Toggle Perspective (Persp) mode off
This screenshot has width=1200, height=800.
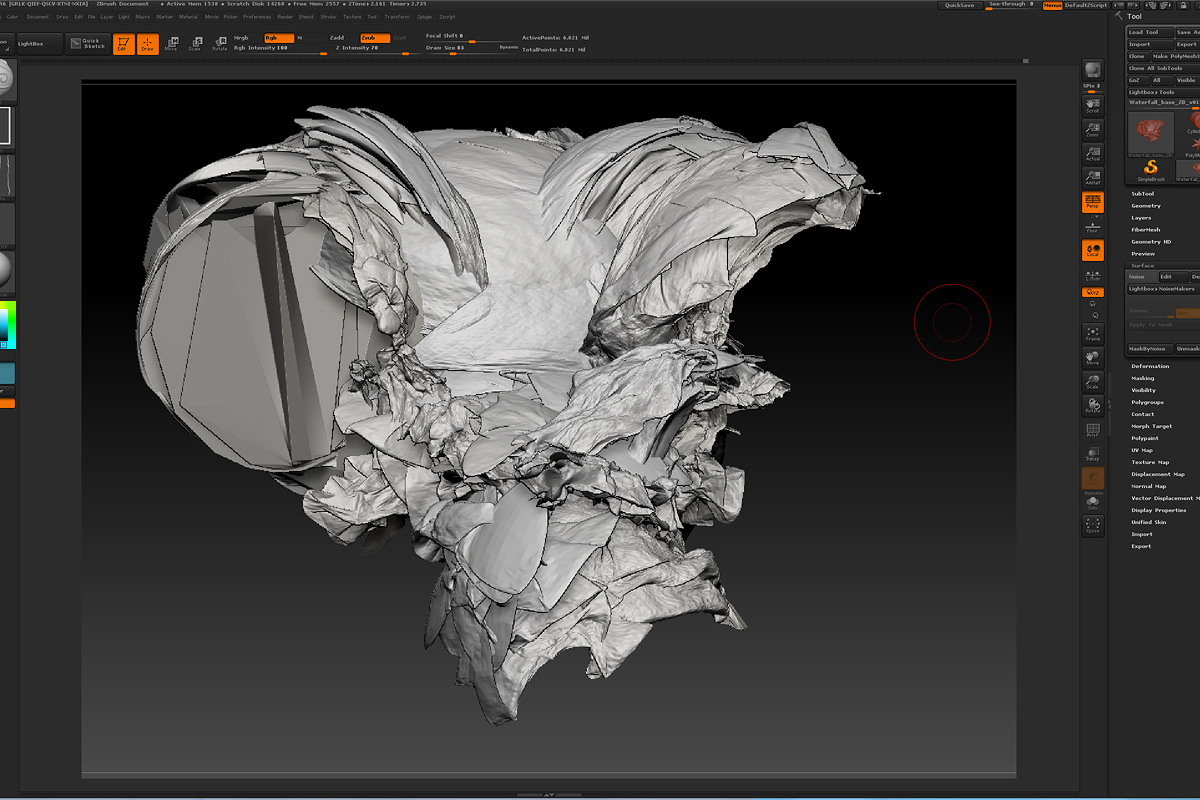(1092, 203)
